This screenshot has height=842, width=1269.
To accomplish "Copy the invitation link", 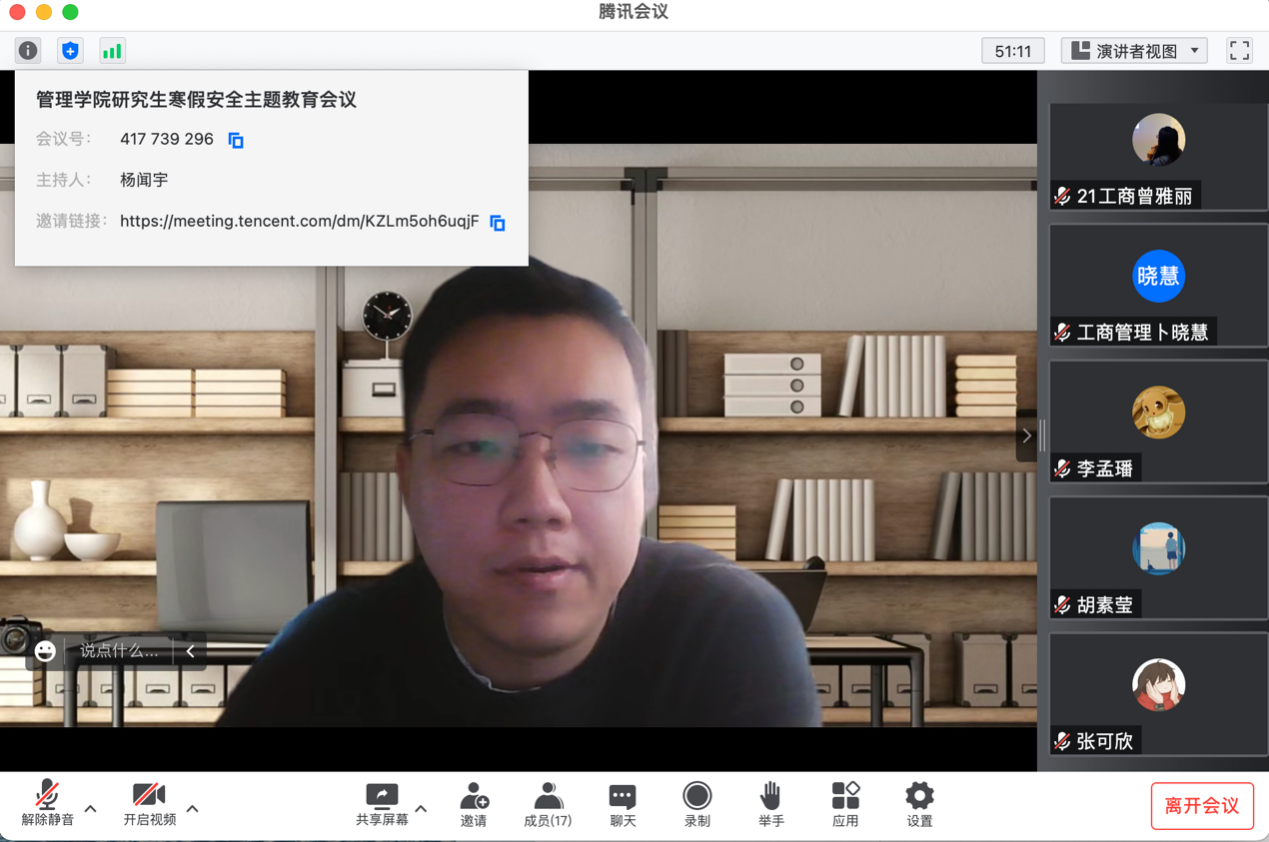I will click(x=497, y=223).
